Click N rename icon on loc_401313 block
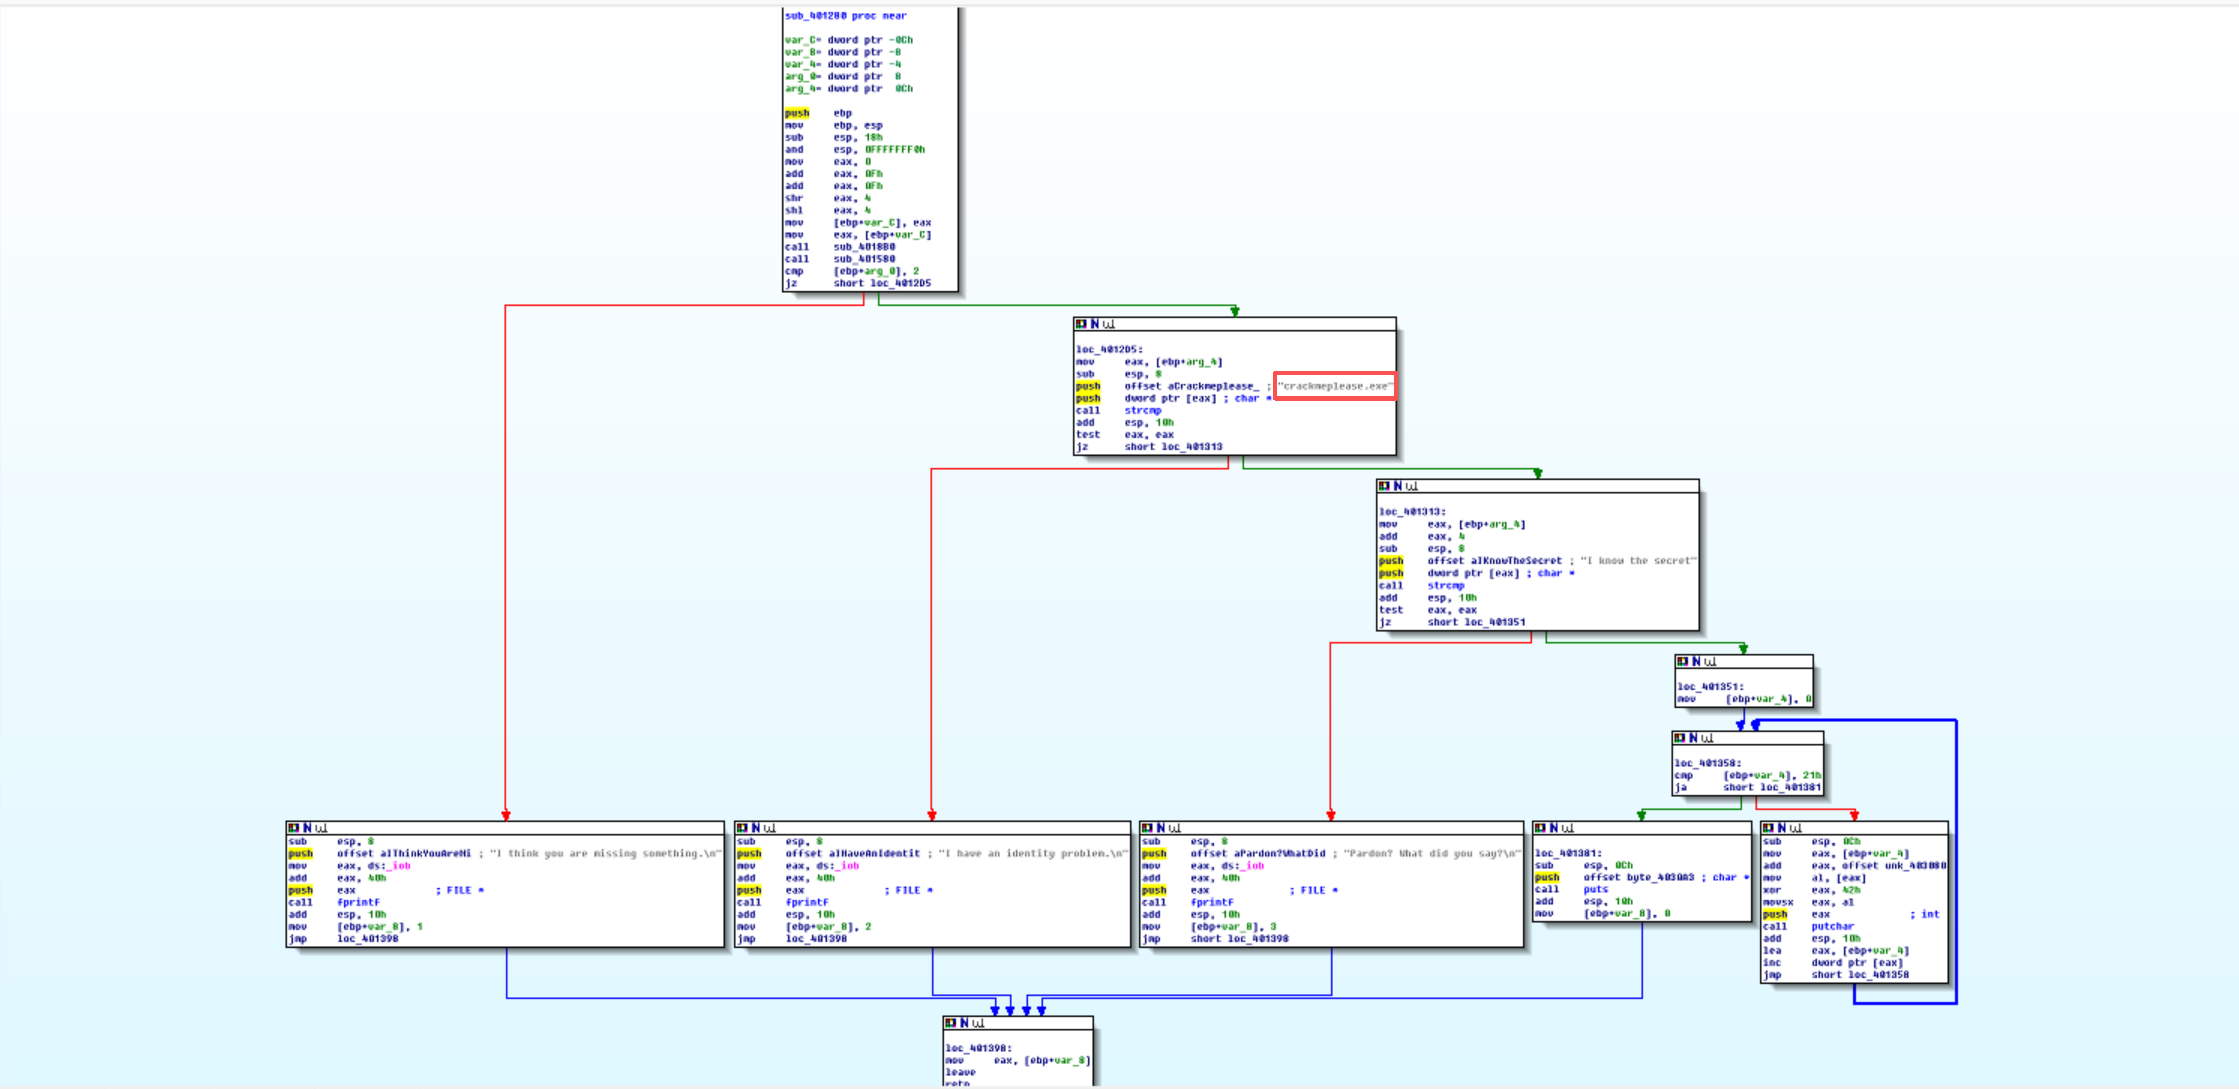The image size is (2239, 1089). (1398, 486)
